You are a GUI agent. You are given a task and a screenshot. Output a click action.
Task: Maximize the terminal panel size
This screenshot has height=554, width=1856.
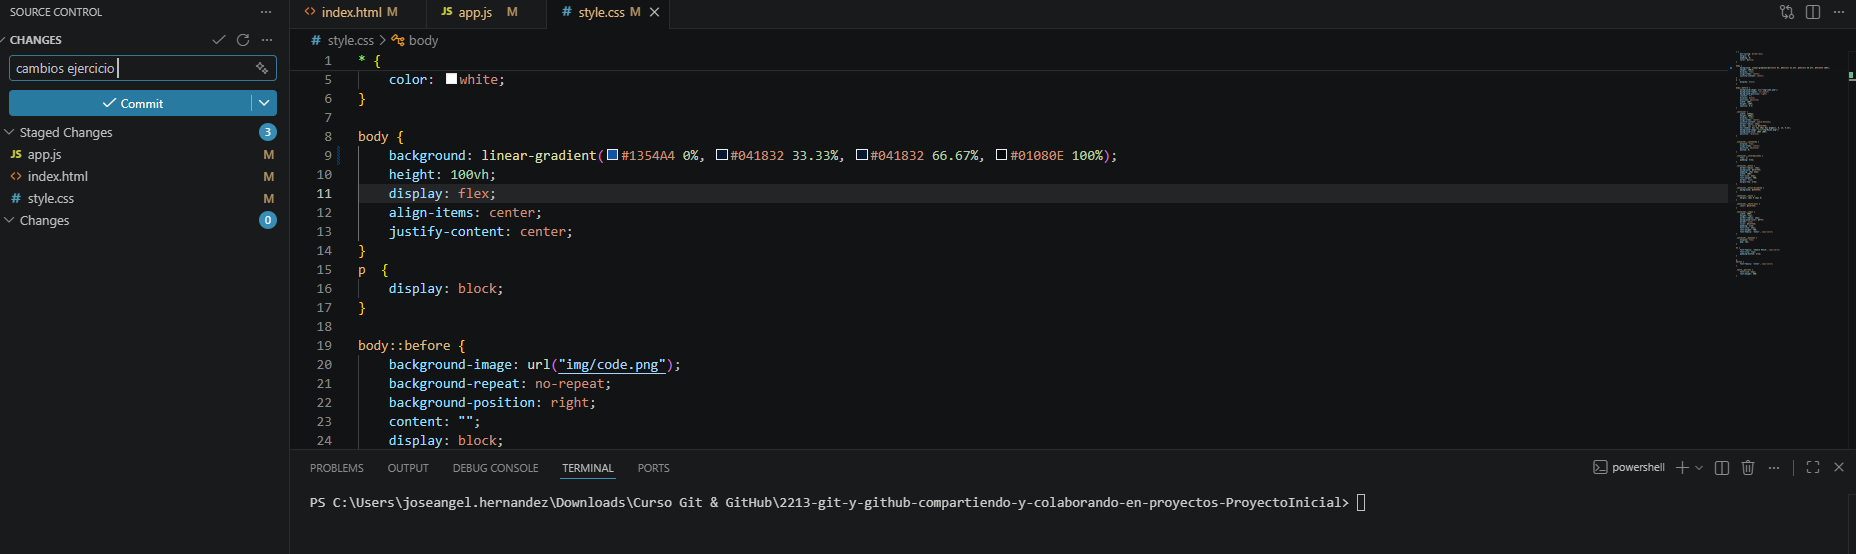[1813, 467]
